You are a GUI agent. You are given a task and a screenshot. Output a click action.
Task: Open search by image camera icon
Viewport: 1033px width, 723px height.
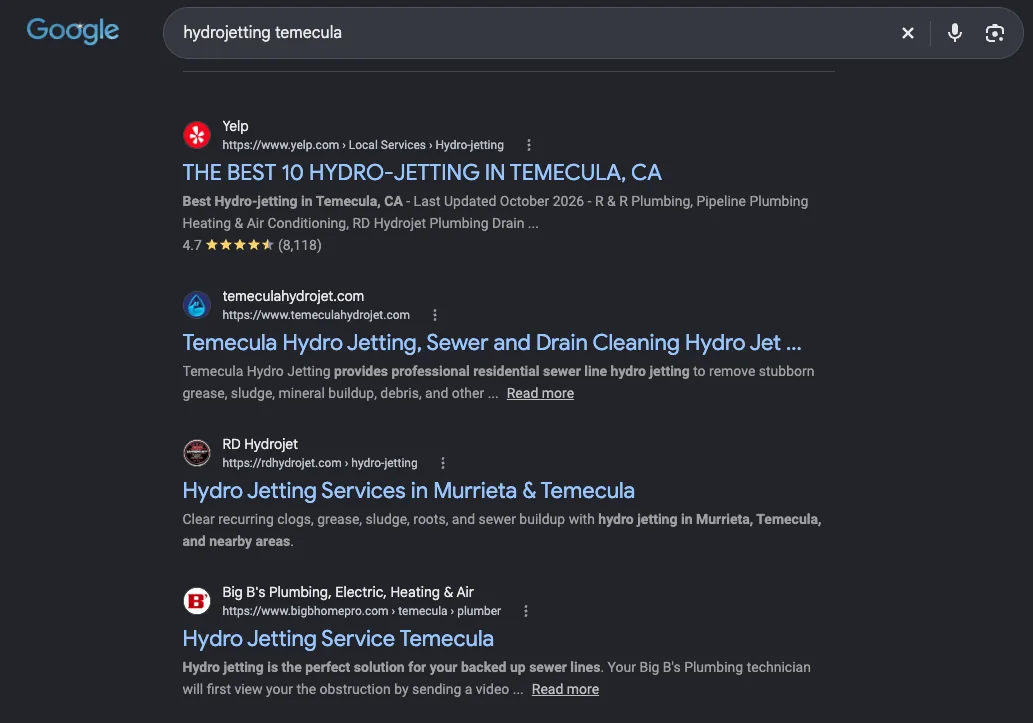click(x=994, y=33)
